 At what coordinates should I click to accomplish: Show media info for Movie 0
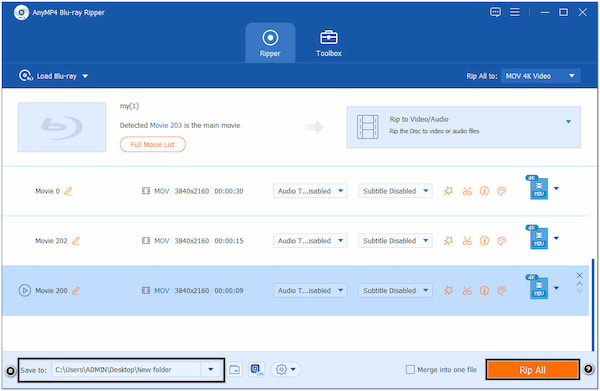tap(484, 191)
